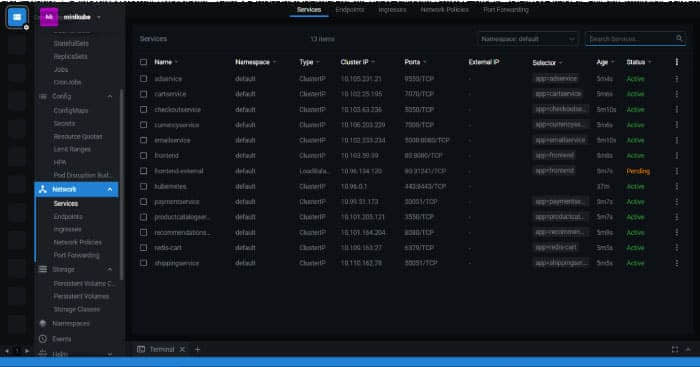Open the Namespace: default dropdown
The height and width of the screenshot is (367, 700).
(x=528, y=39)
